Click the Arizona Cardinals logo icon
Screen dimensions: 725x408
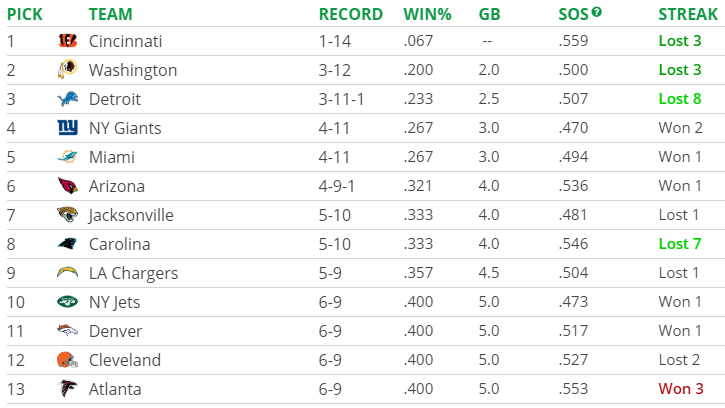tap(68, 185)
